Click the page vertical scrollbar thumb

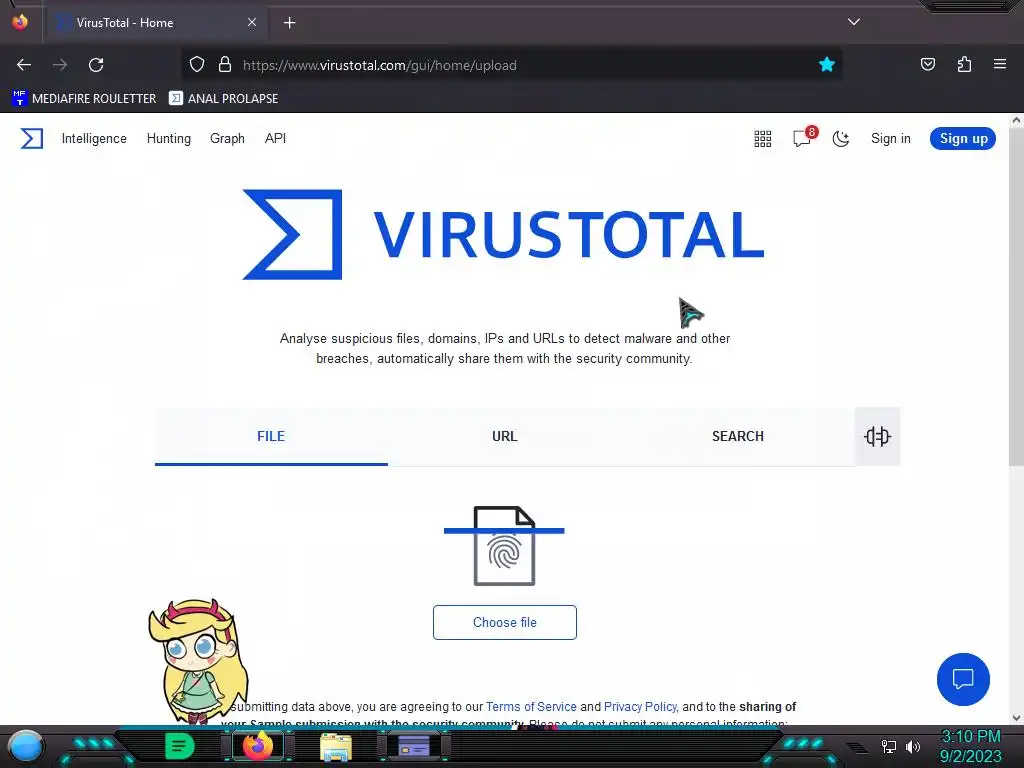coord(1016,297)
